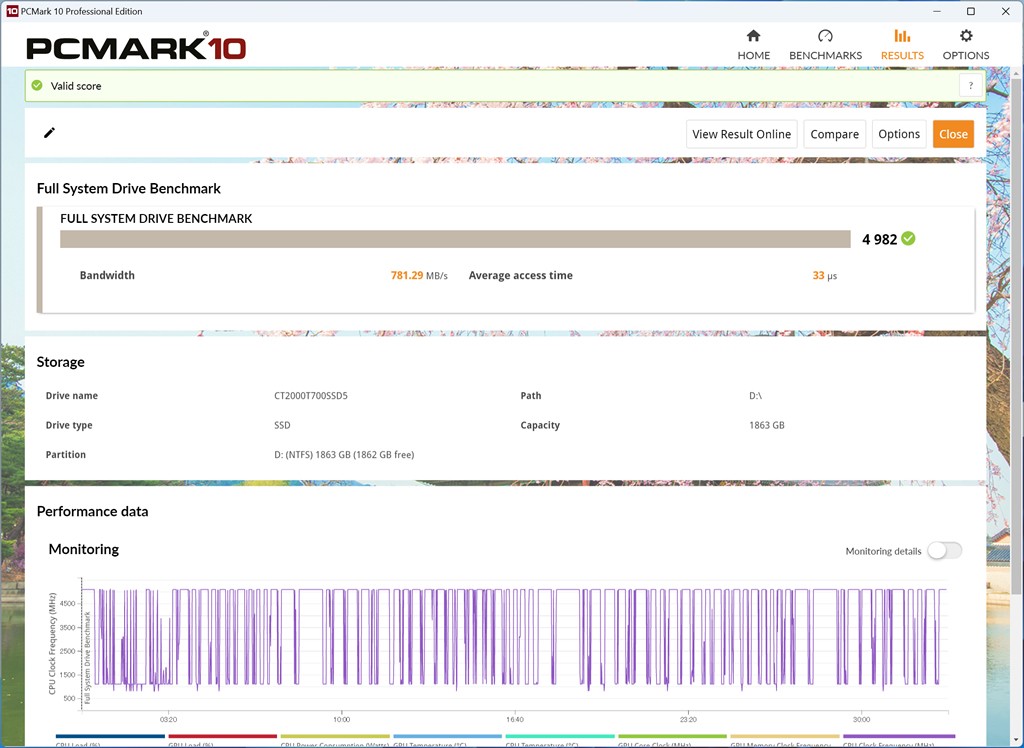Screen dimensions: 1024x748
Task: Minimize the PCMark 10 window
Action: coord(936,11)
